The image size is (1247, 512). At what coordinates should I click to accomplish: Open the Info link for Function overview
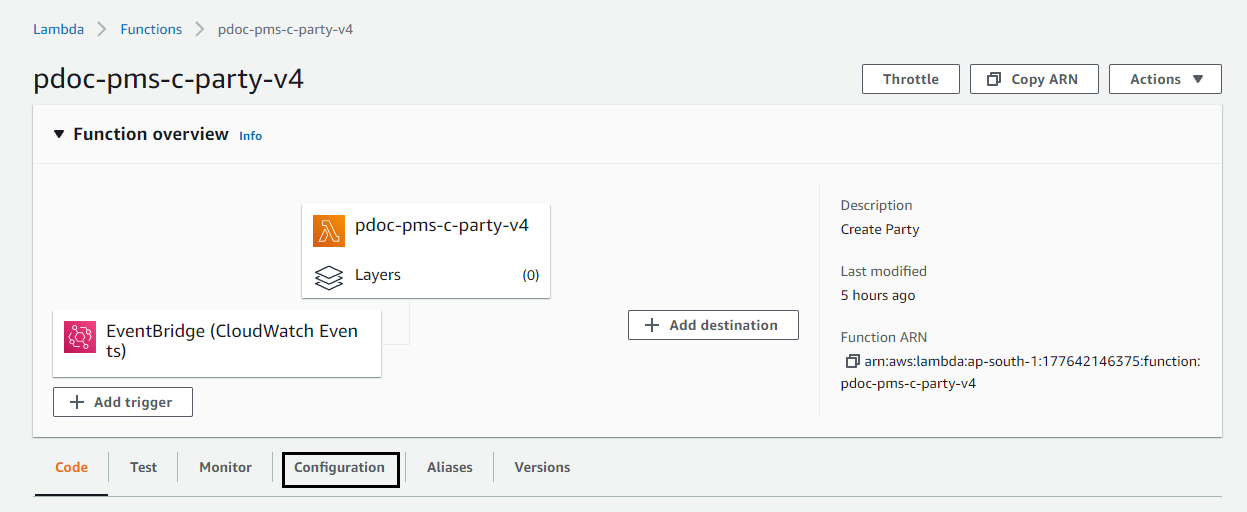point(250,136)
